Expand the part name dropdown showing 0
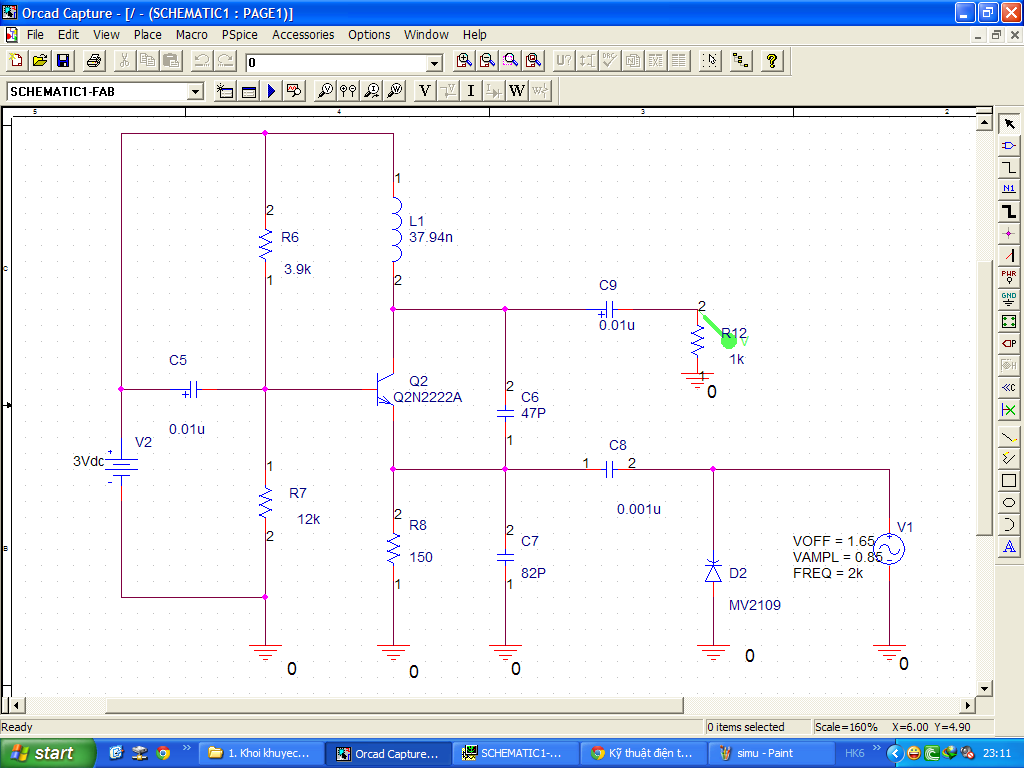Viewport: 1024px width, 768px height. tap(435, 63)
